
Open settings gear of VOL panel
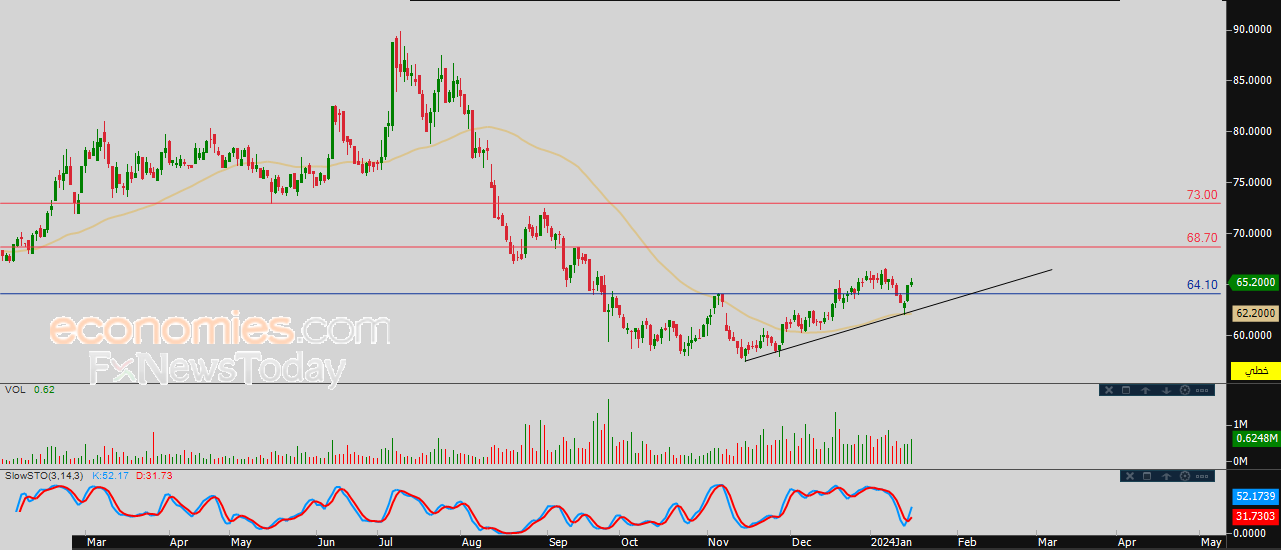click(1185, 390)
